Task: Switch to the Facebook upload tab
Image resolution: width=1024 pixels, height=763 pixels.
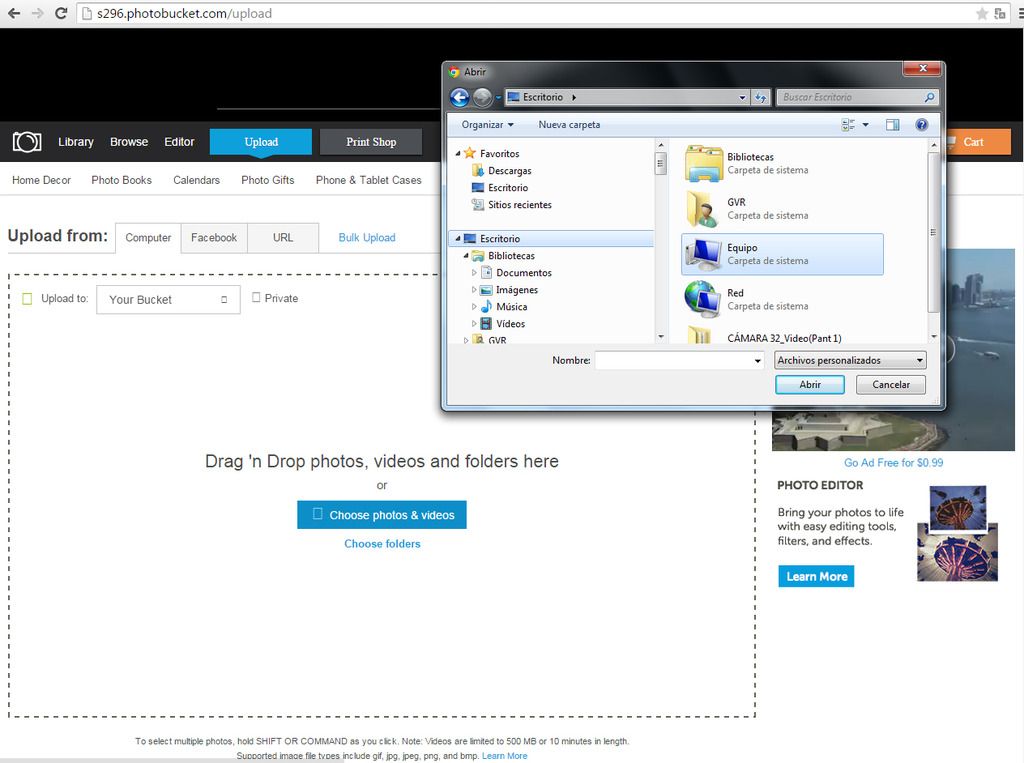Action: click(214, 238)
